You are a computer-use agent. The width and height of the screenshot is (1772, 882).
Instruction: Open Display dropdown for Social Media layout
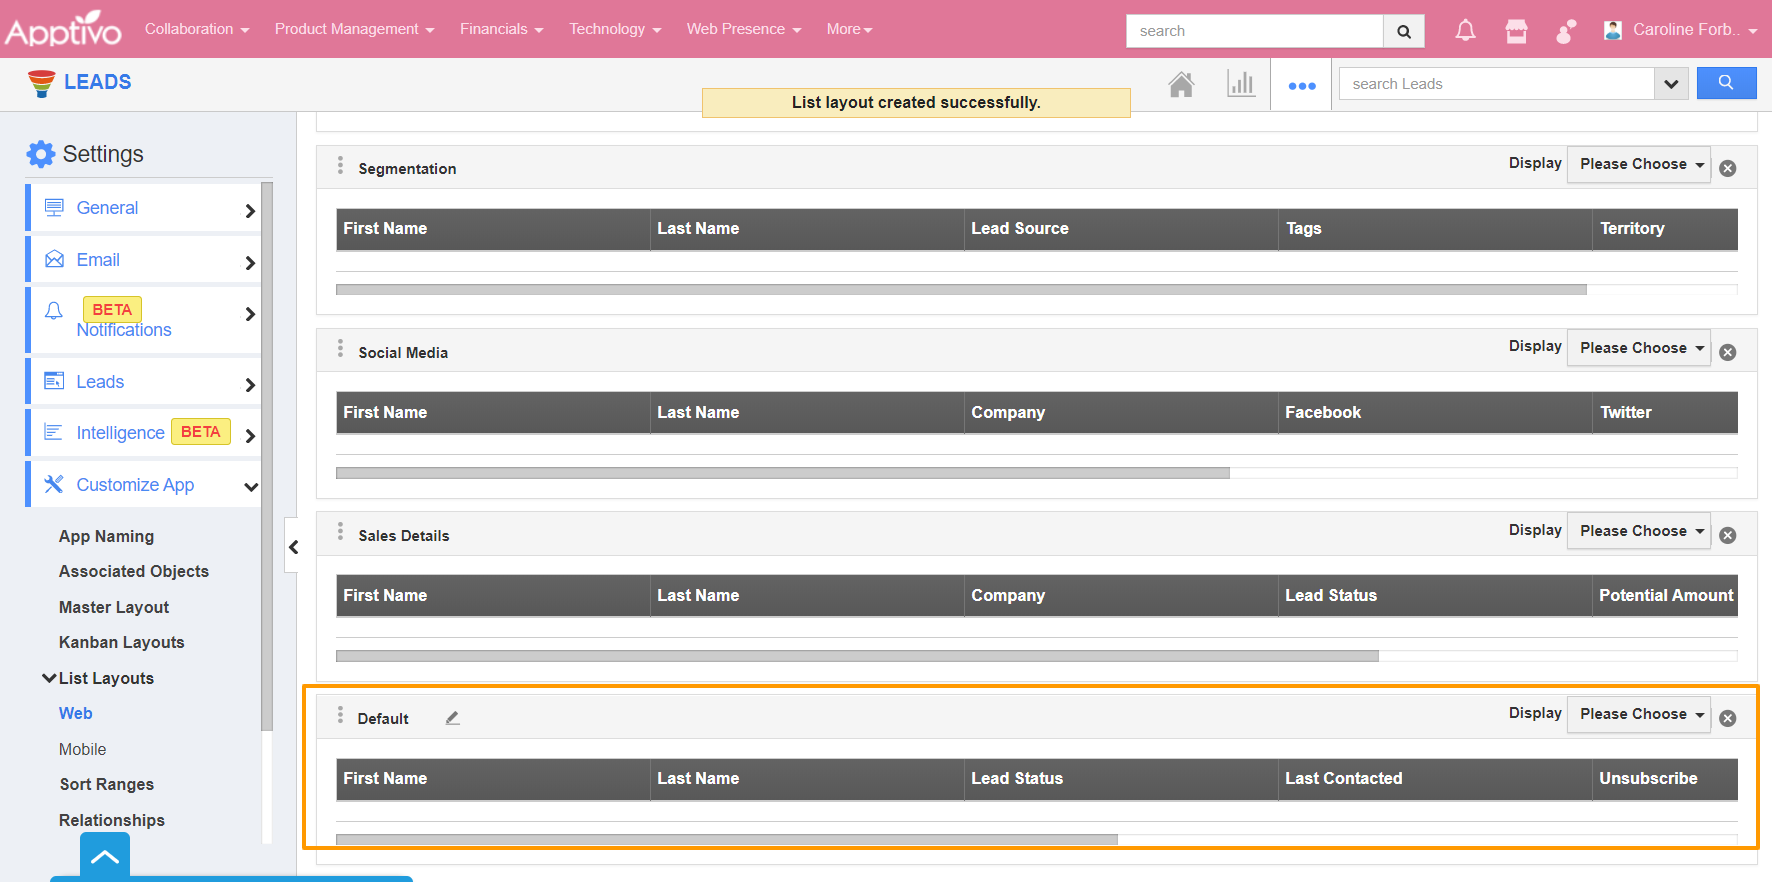[1639, 348]
